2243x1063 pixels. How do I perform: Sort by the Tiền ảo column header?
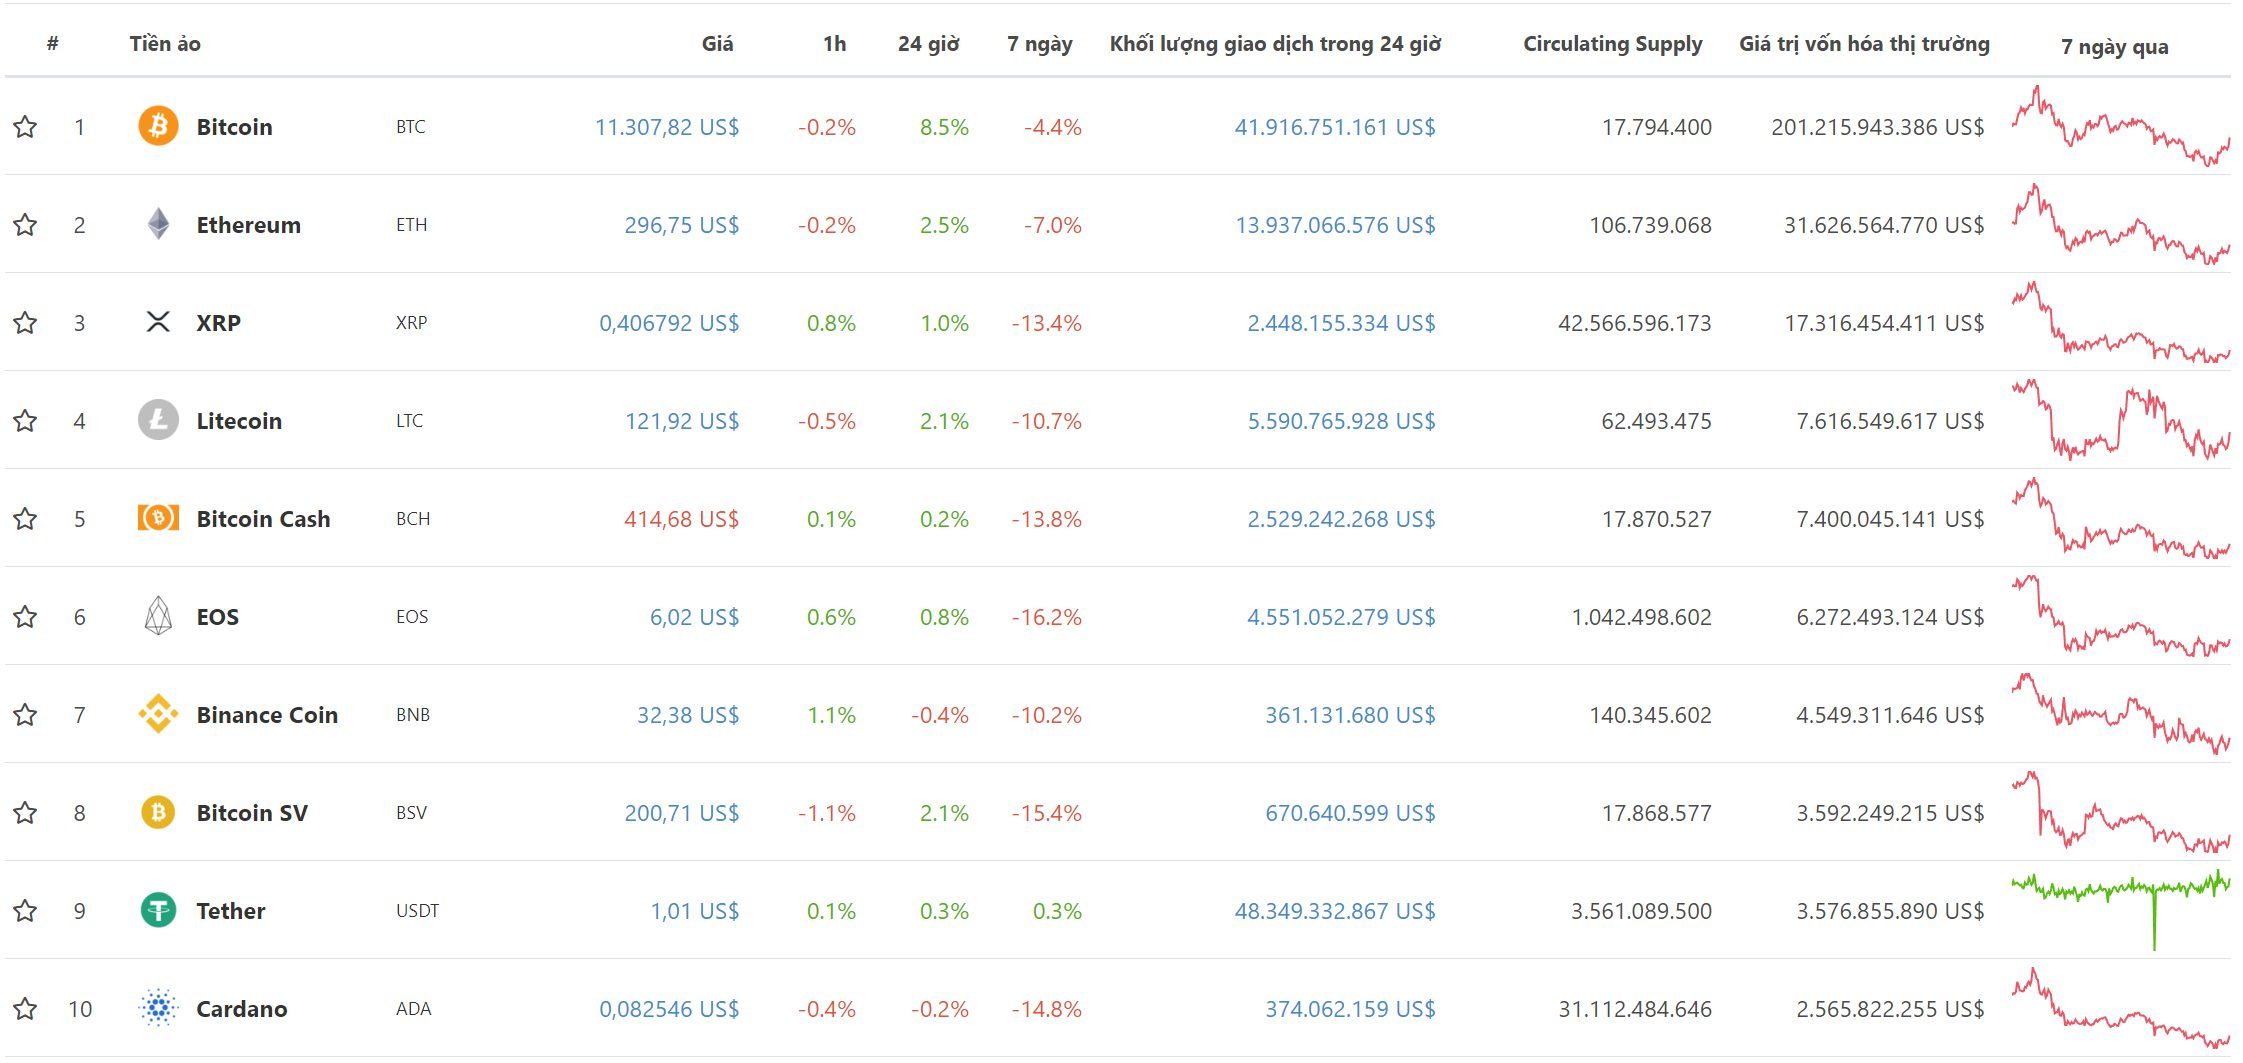(165, 43)
